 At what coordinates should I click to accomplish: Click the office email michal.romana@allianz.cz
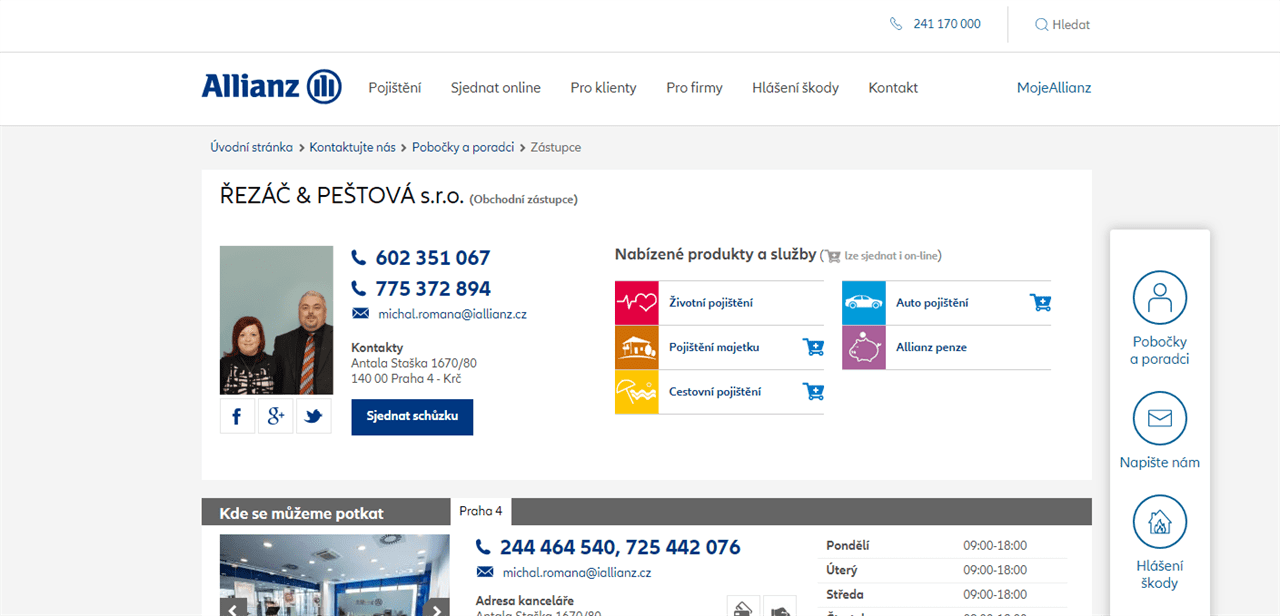[x=577, y=573]
